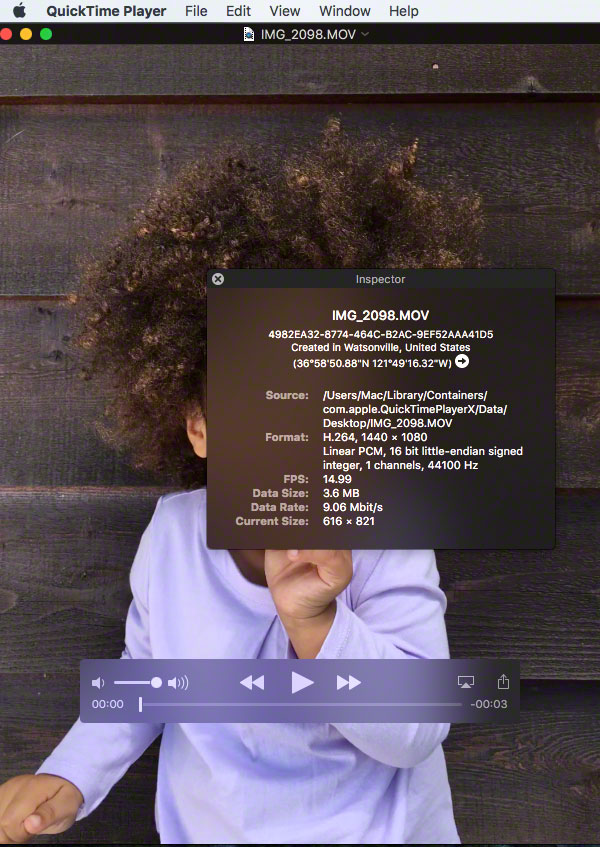Click the Inspector title bar
Viewport: 600px width, 847px height.
(380, 279)
